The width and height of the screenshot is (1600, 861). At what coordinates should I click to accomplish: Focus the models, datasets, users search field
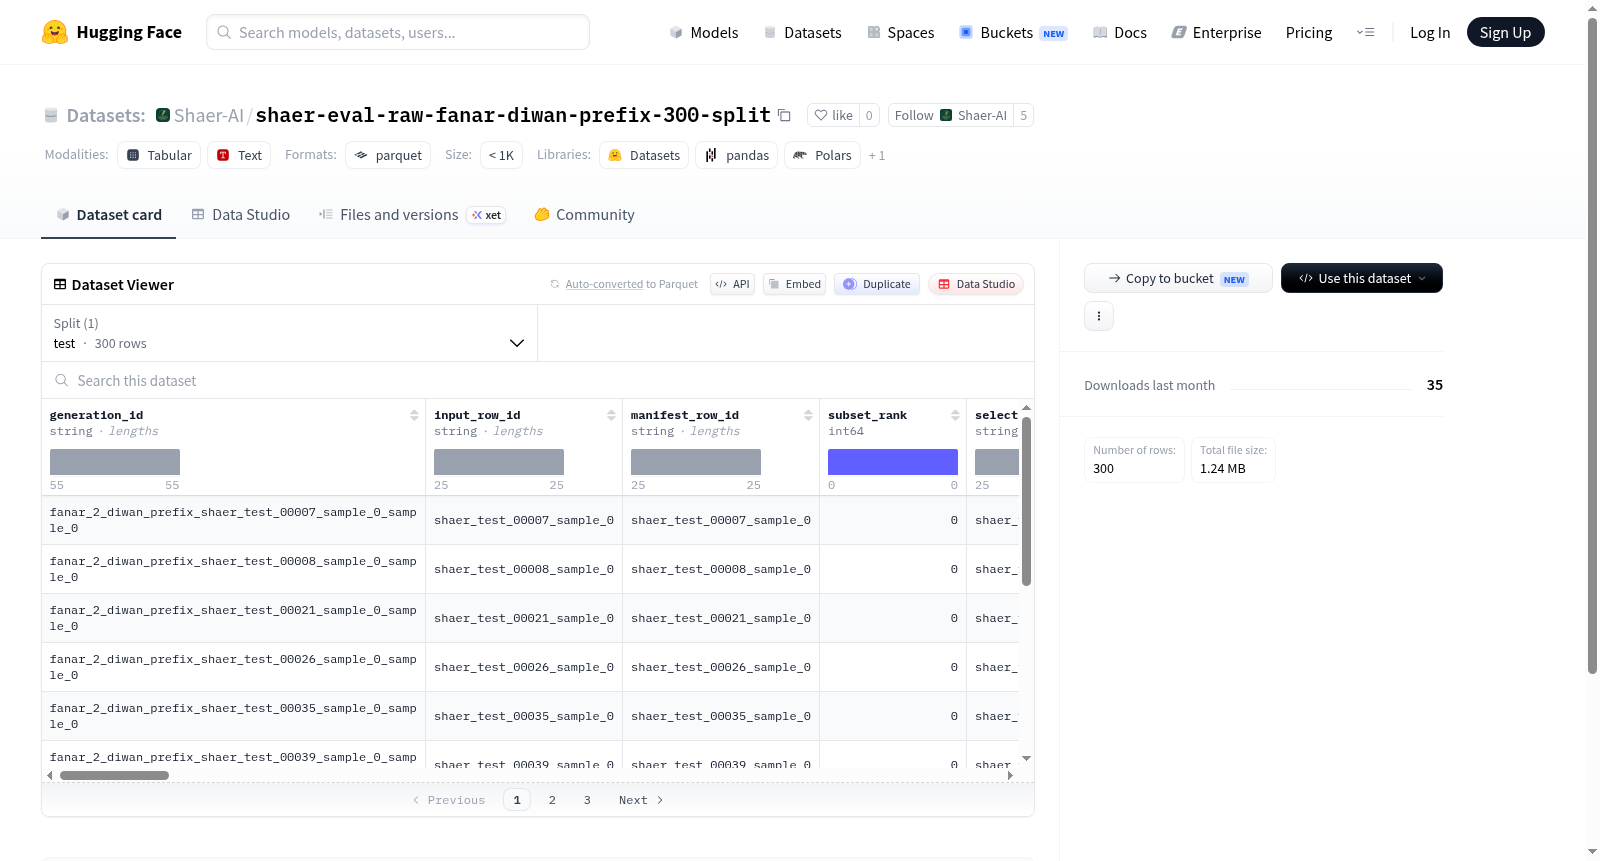pyautogui.click(x=398, y=32)
